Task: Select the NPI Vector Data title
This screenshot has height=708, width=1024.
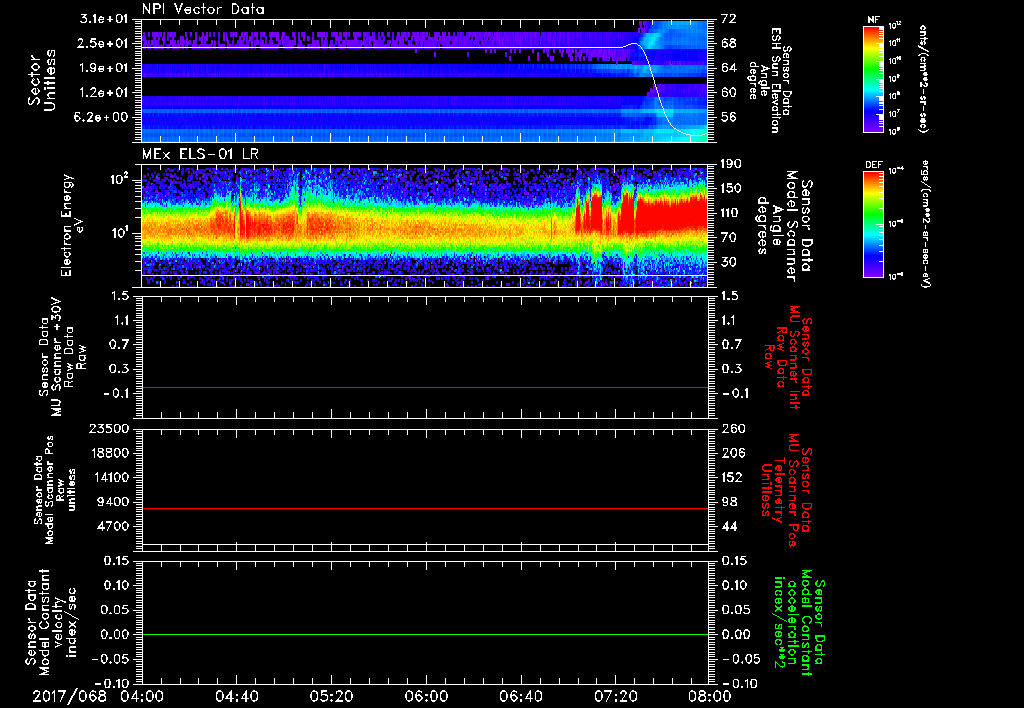Action: point(203,9)
